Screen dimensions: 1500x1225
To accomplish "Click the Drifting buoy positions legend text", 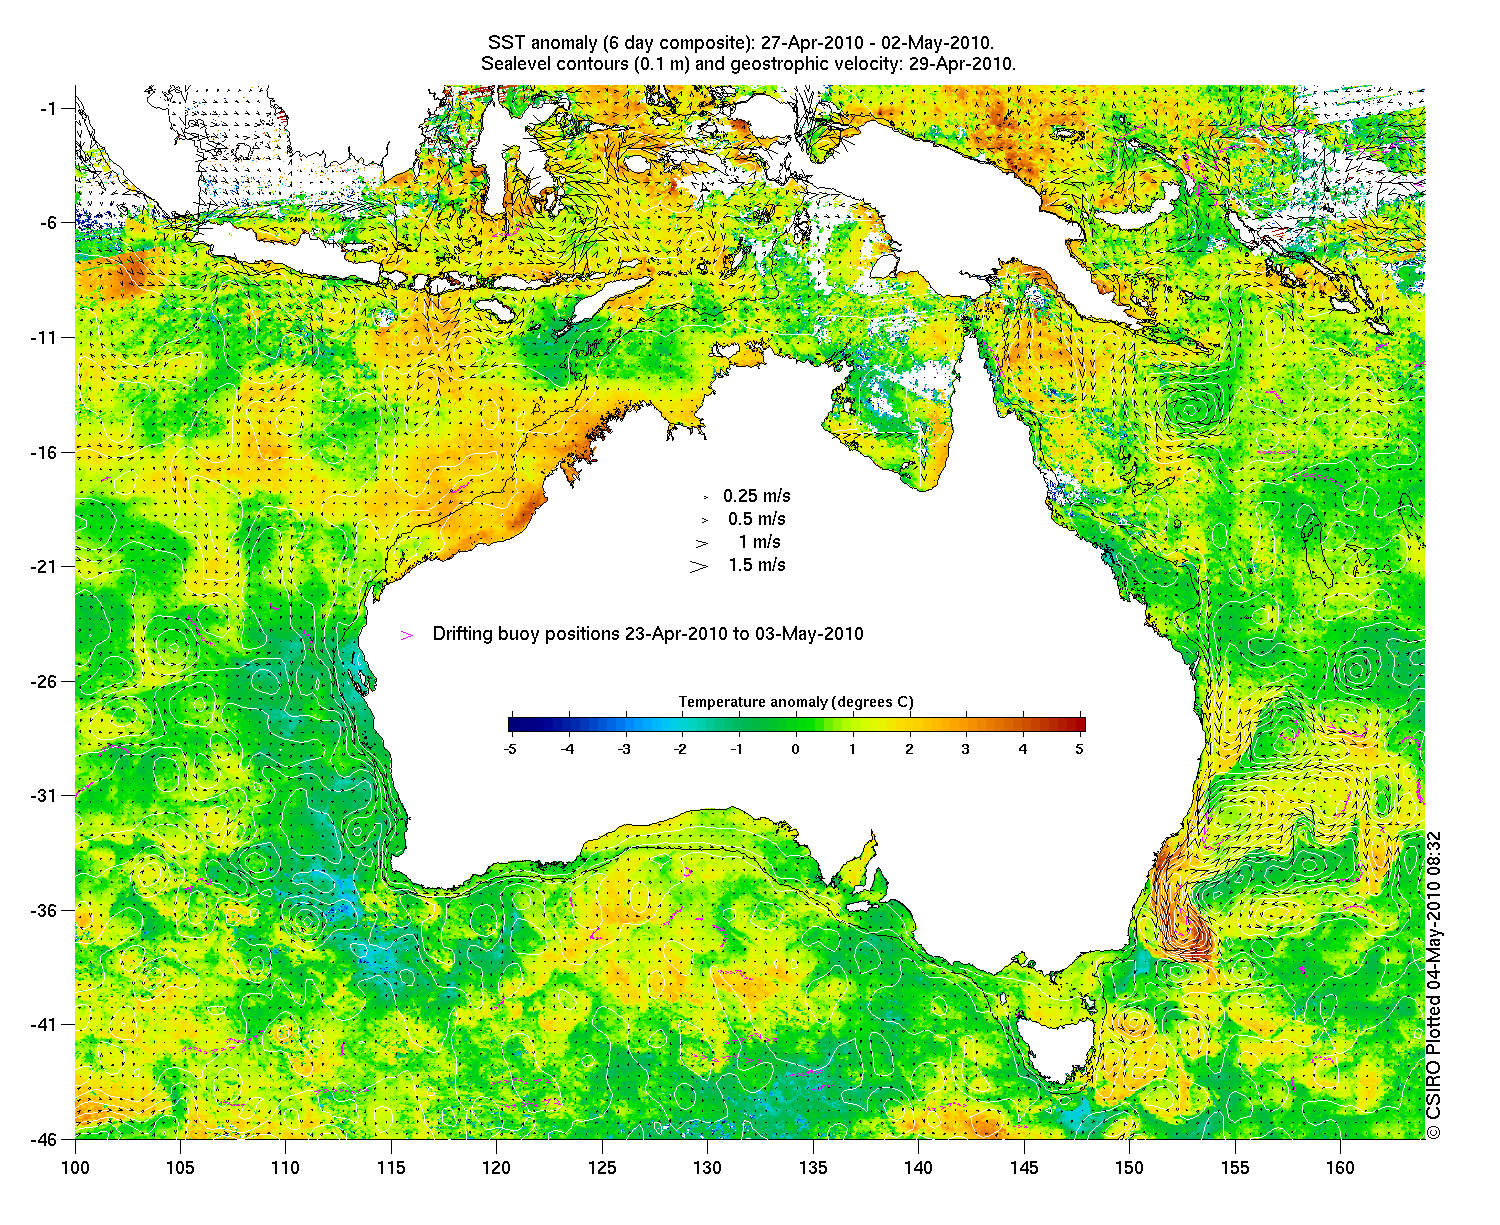I will 648,634.
